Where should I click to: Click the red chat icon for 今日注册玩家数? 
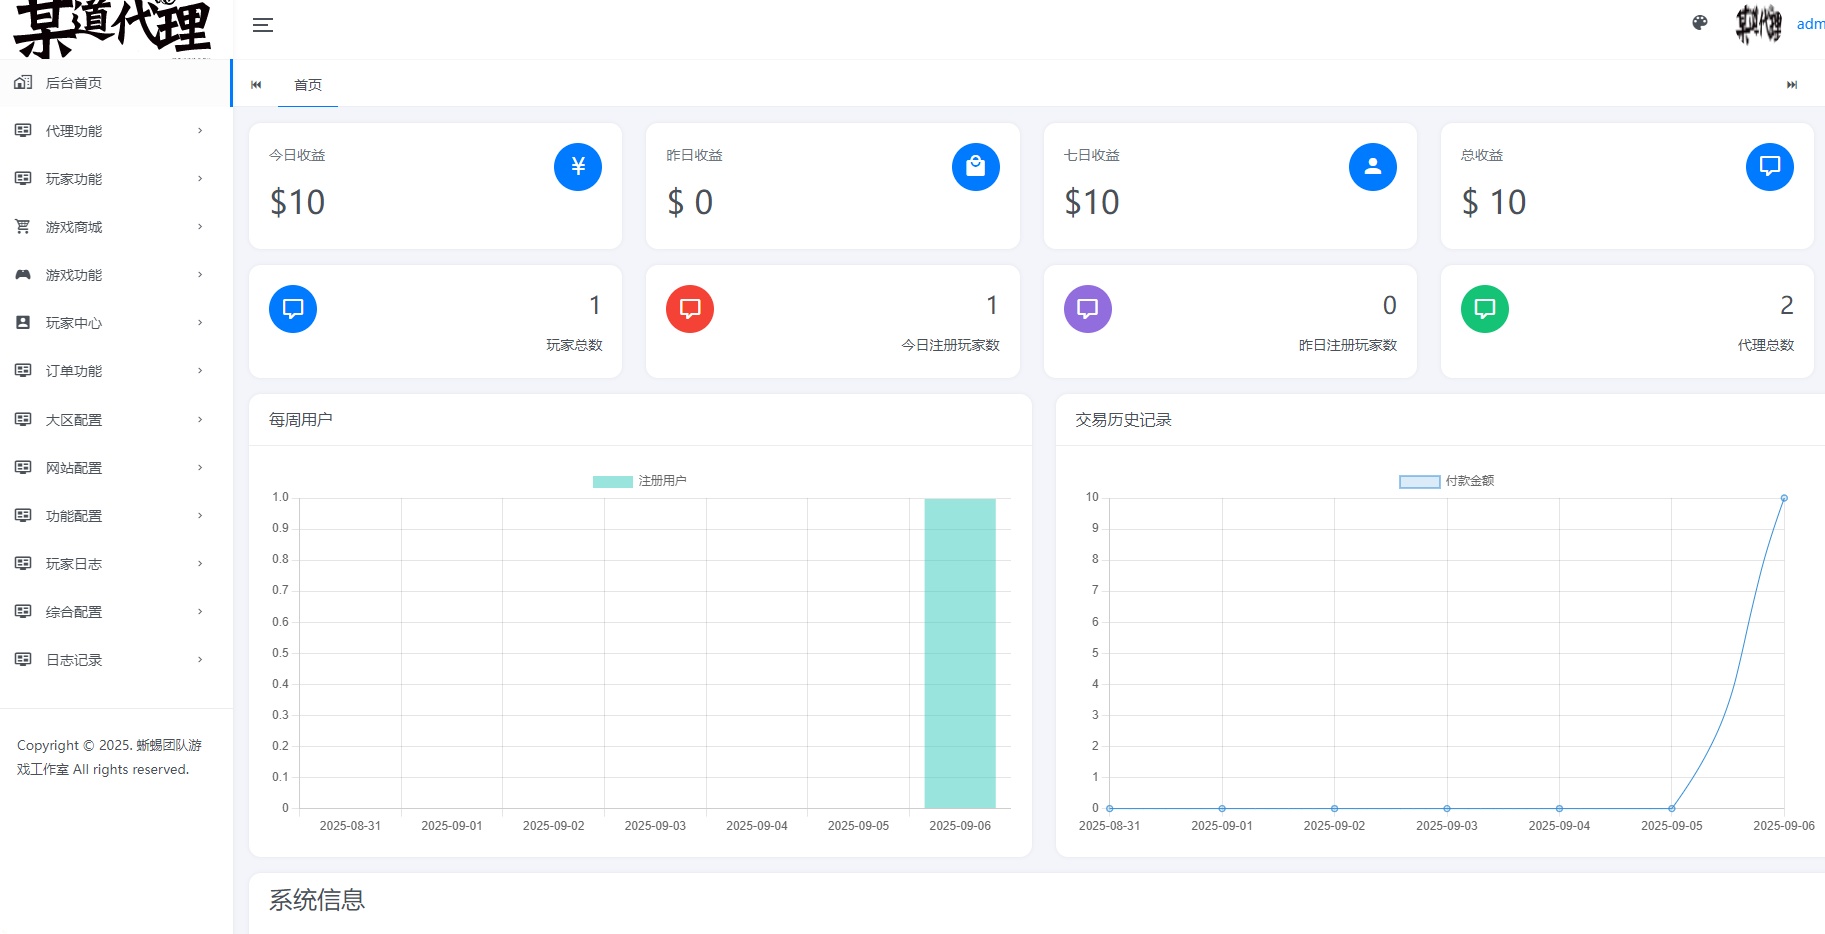[x=689, y=309]
